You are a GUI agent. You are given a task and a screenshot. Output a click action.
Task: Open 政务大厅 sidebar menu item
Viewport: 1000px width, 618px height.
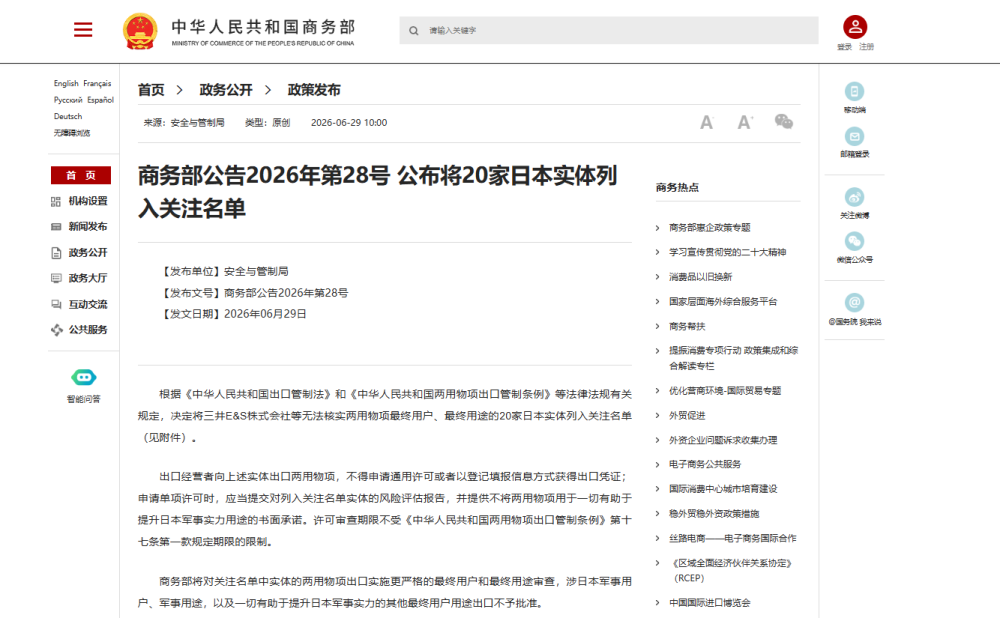pyautogui.click(x=88, y=279)
